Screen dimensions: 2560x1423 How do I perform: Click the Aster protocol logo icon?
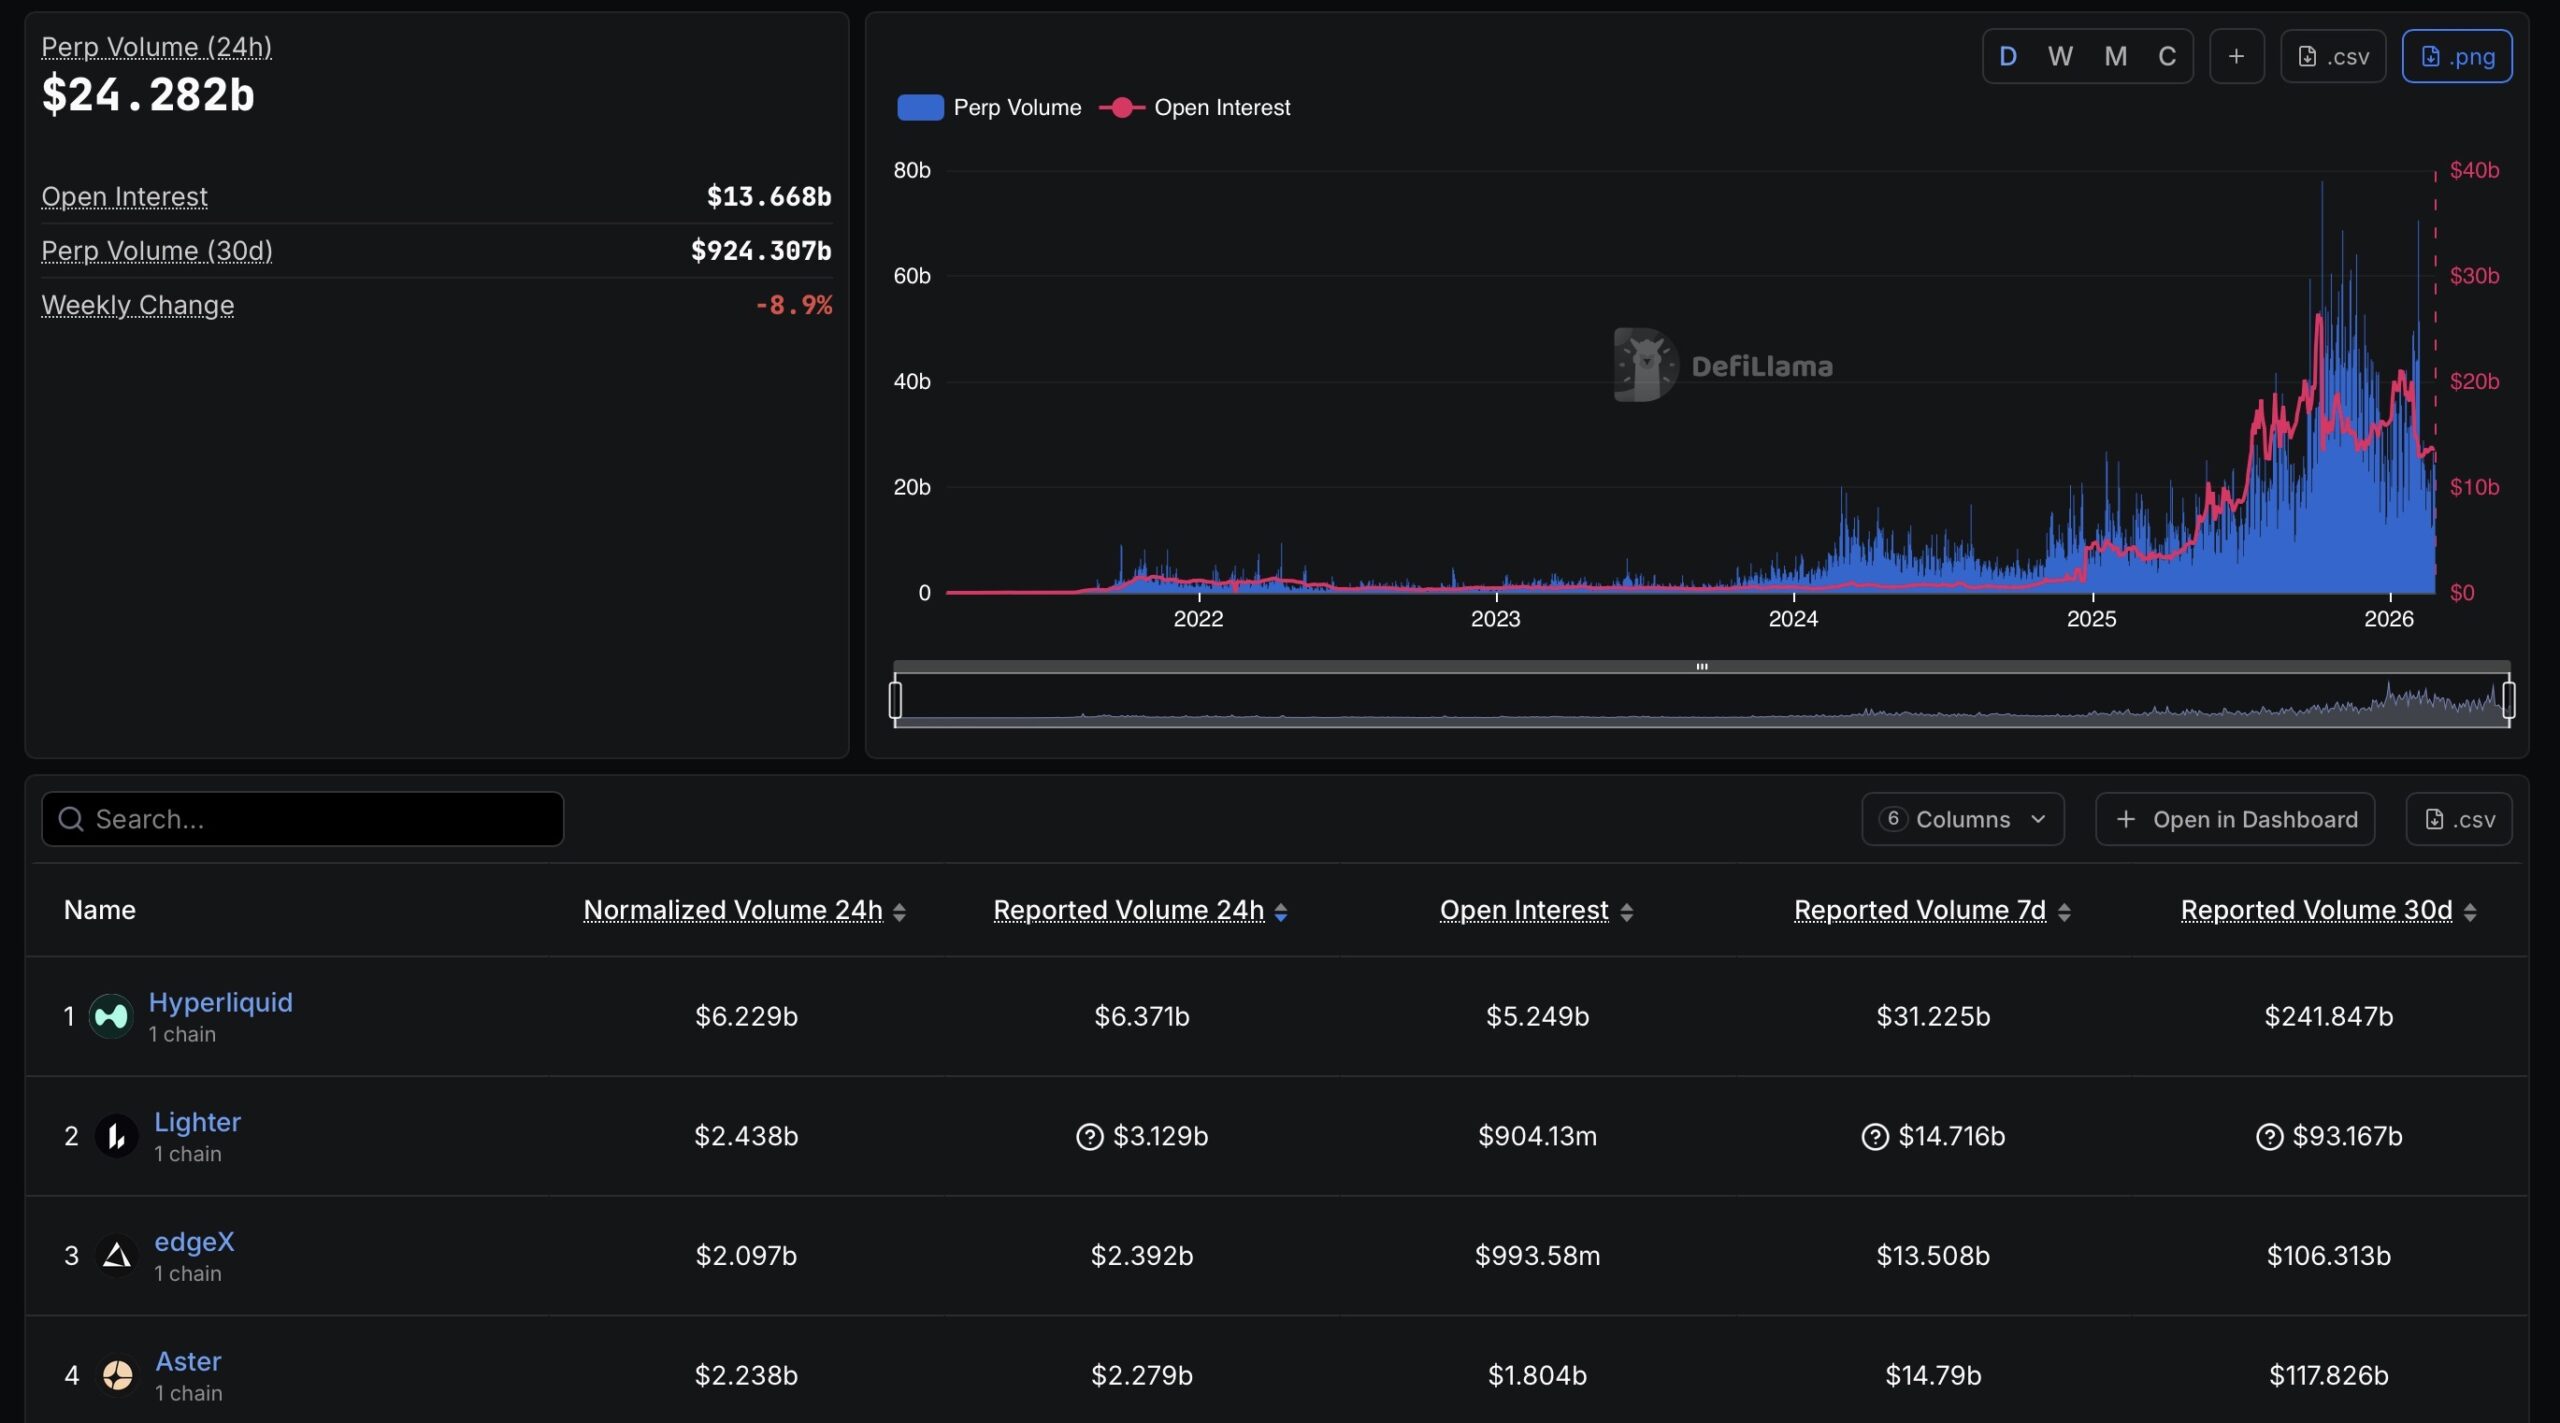(117, 1375)
